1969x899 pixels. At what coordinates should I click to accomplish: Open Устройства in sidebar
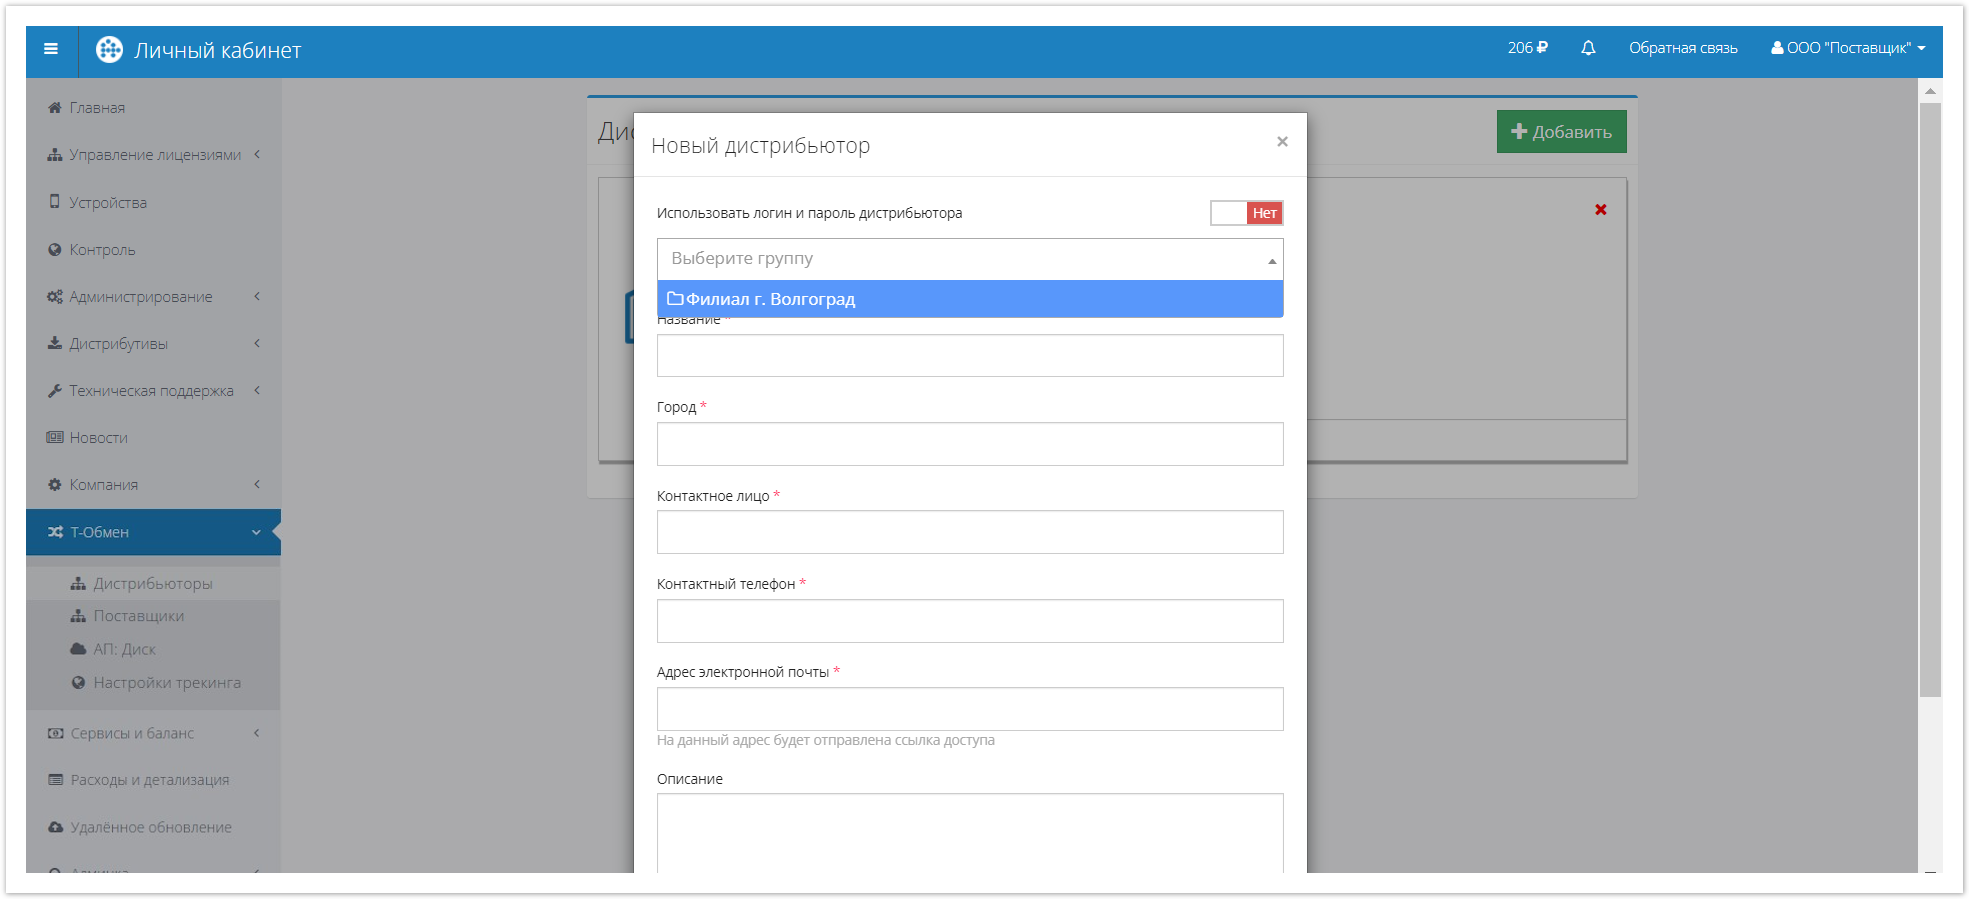pos(107,203)
